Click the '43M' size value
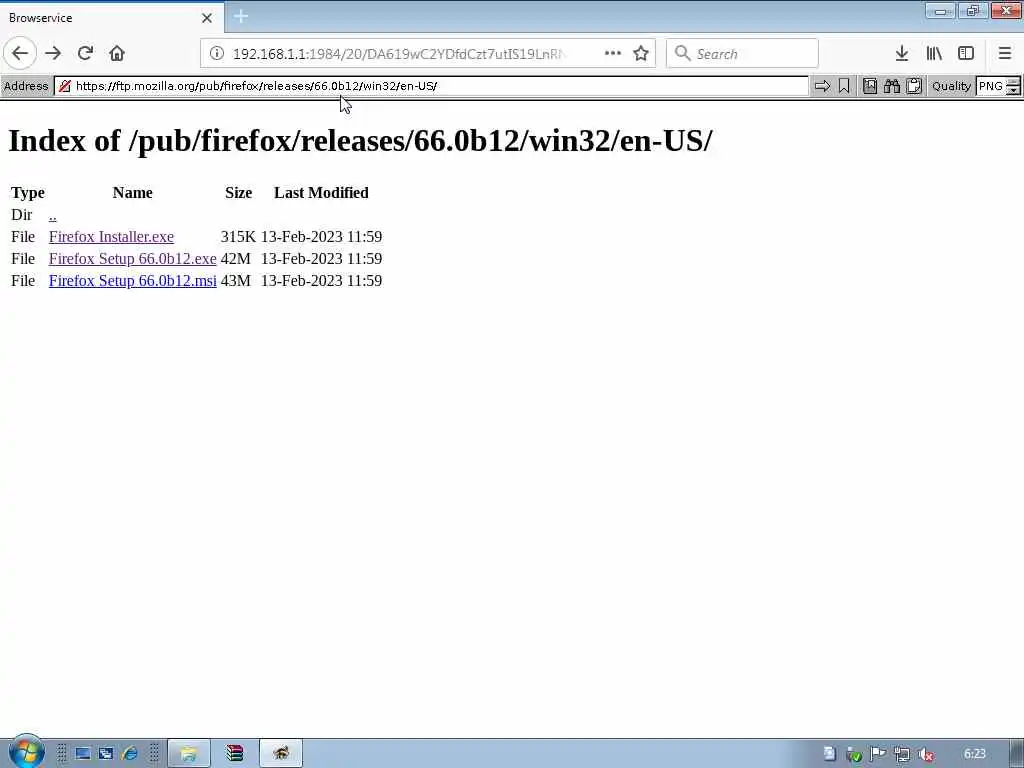The height and width of the screenshot is (768, 1024). click(x=236, y=281)
